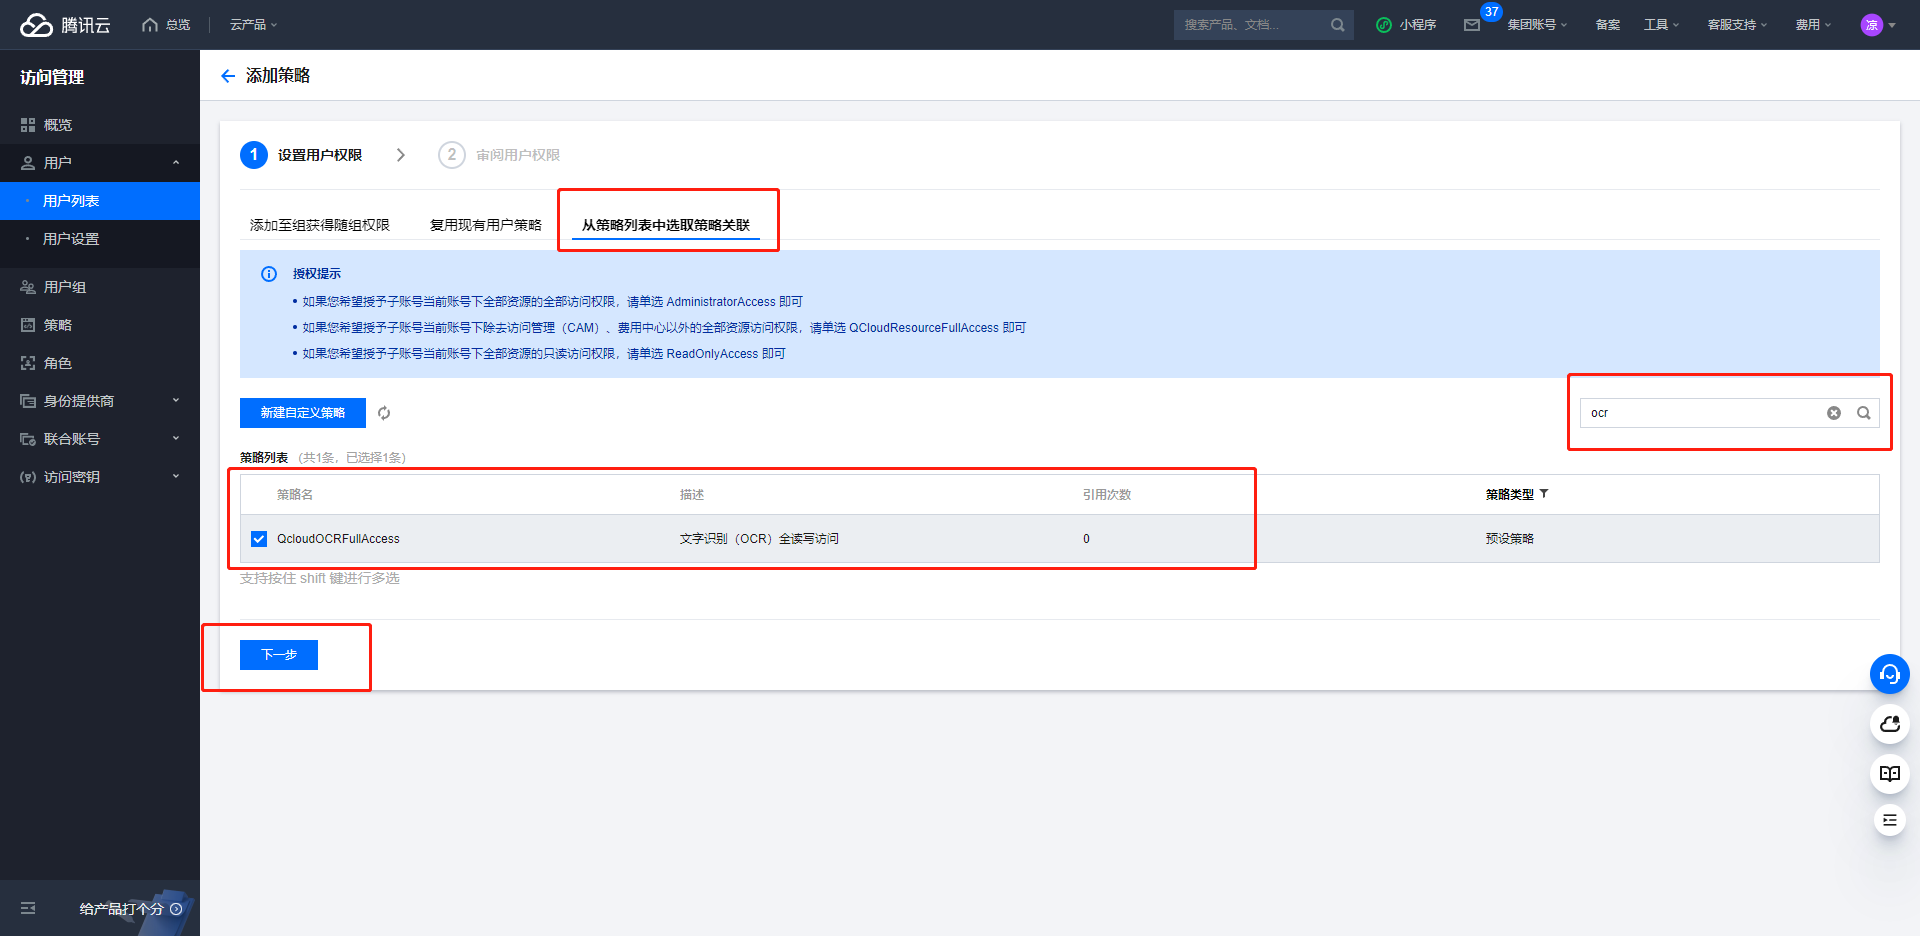The image size is (1920, 936).
Task: Switch to 复用现有用户策略 tab
Action: [486, 225]
